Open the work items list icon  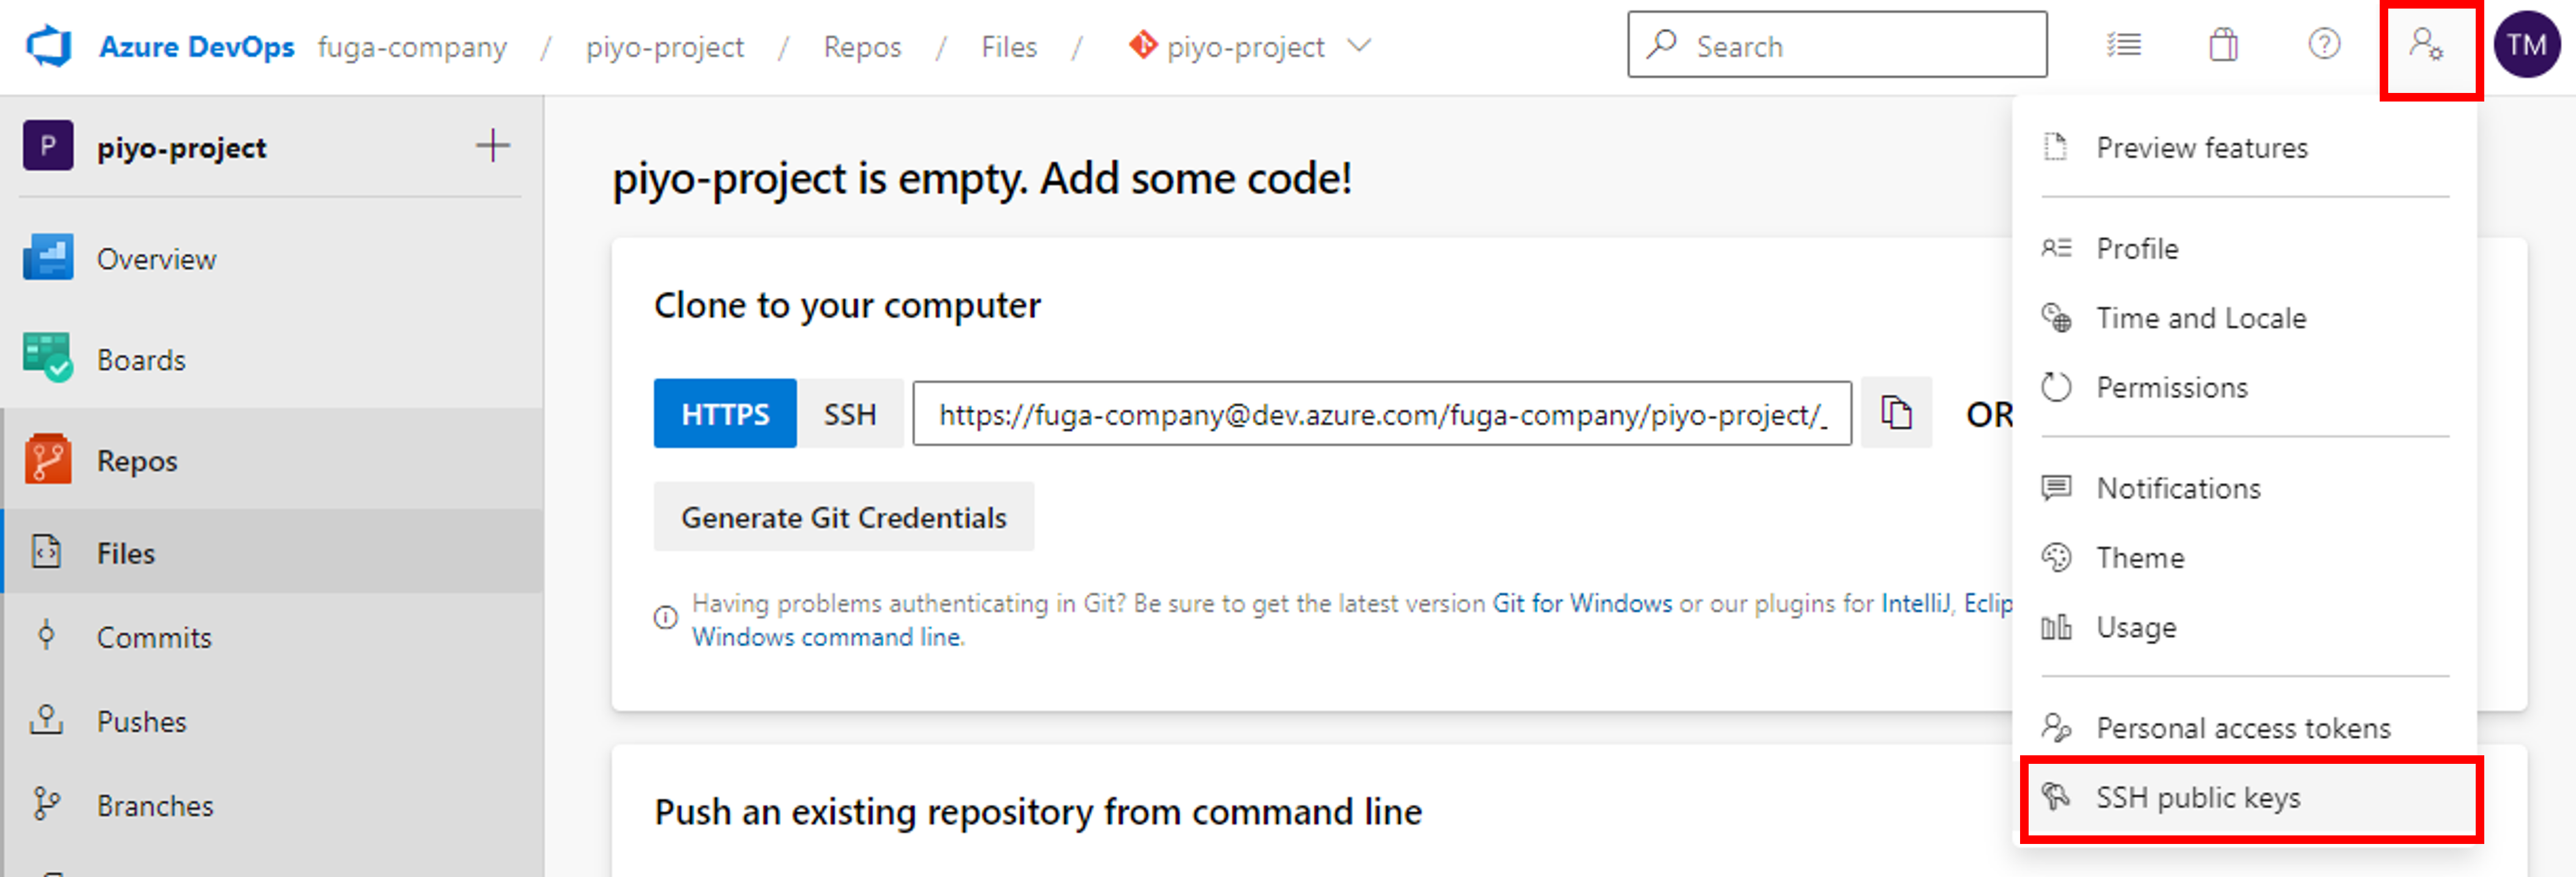pyautogui.click(x=2124, y=45)
